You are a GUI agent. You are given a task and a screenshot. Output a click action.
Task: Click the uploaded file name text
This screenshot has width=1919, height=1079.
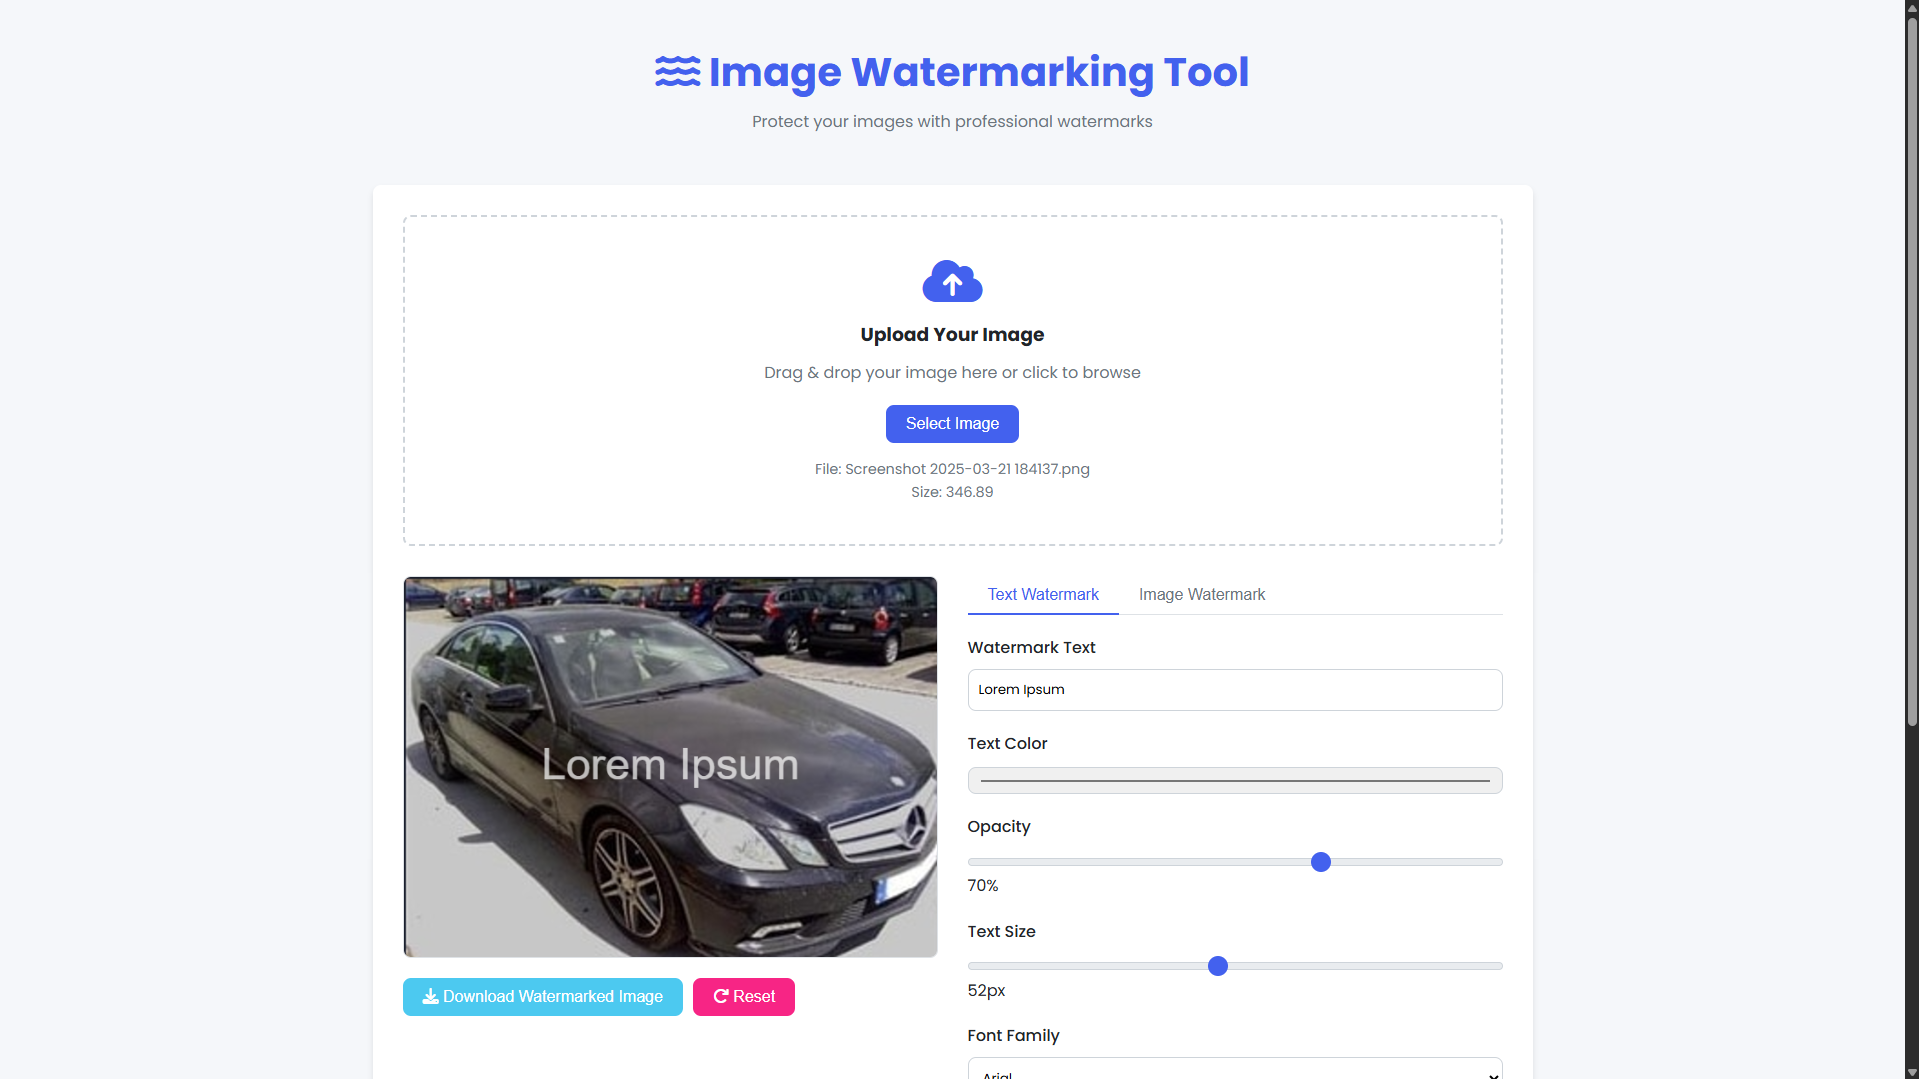[952, 469]
